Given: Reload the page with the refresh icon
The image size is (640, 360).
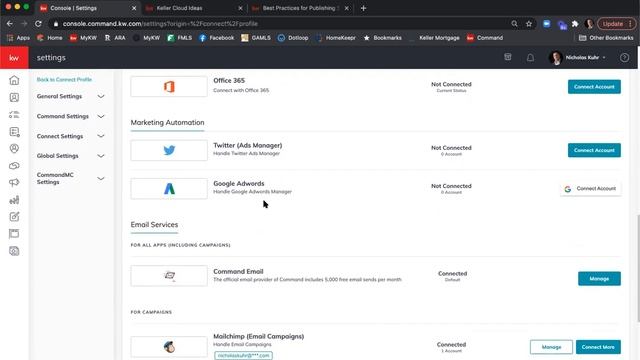Looking at the screenshot, I should 38,24.
